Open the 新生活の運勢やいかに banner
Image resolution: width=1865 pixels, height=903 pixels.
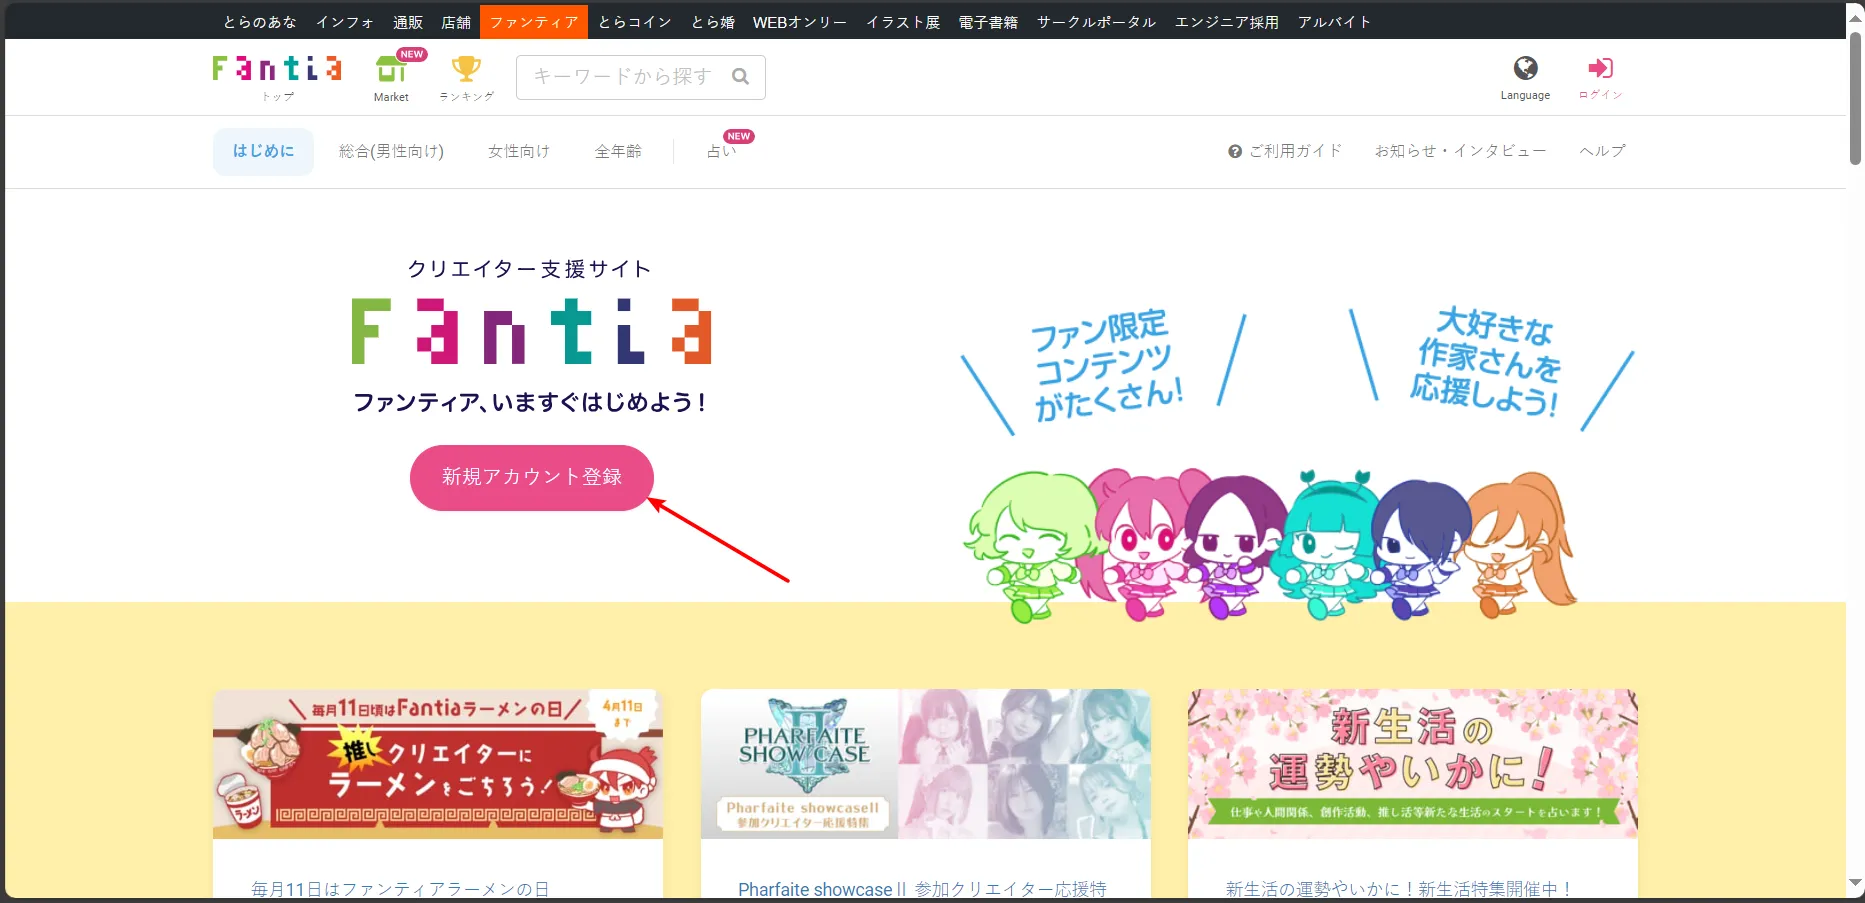click(1413, 764)
